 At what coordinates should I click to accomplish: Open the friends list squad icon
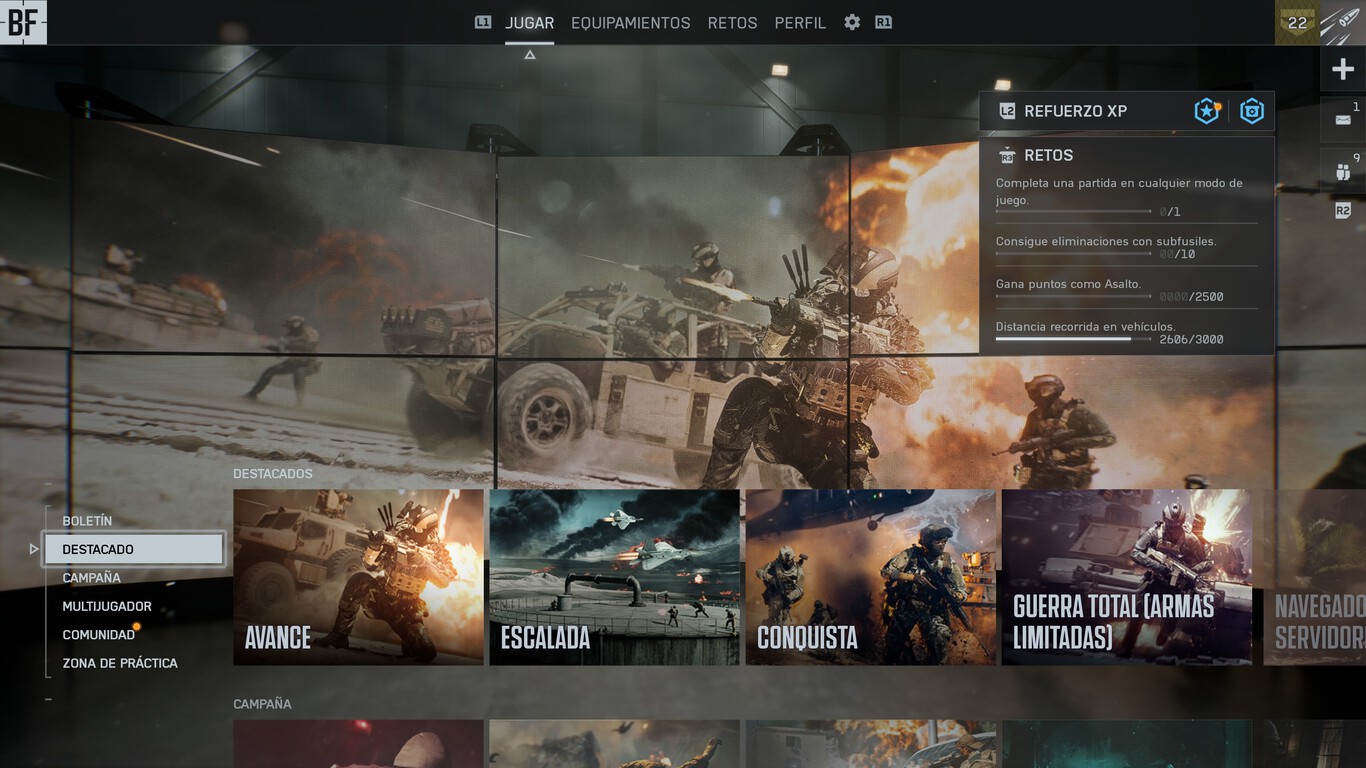pyautogui.click(x=1342, y=171)
